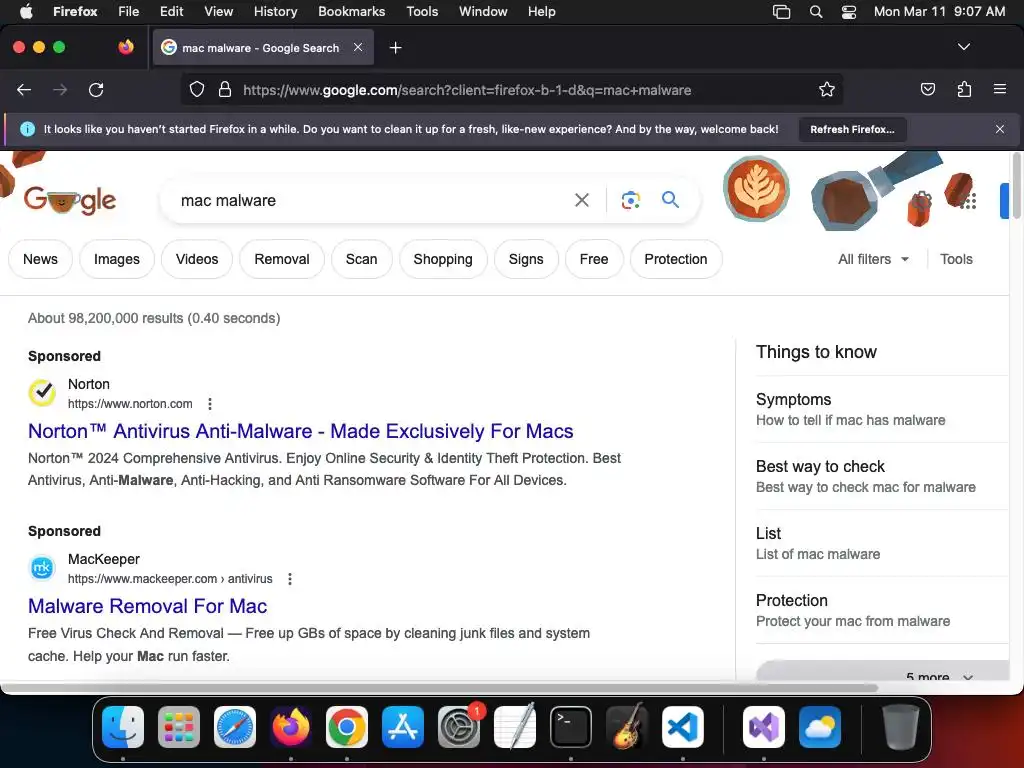
Task: Open the Tools search options
Action: pos(956,259)
